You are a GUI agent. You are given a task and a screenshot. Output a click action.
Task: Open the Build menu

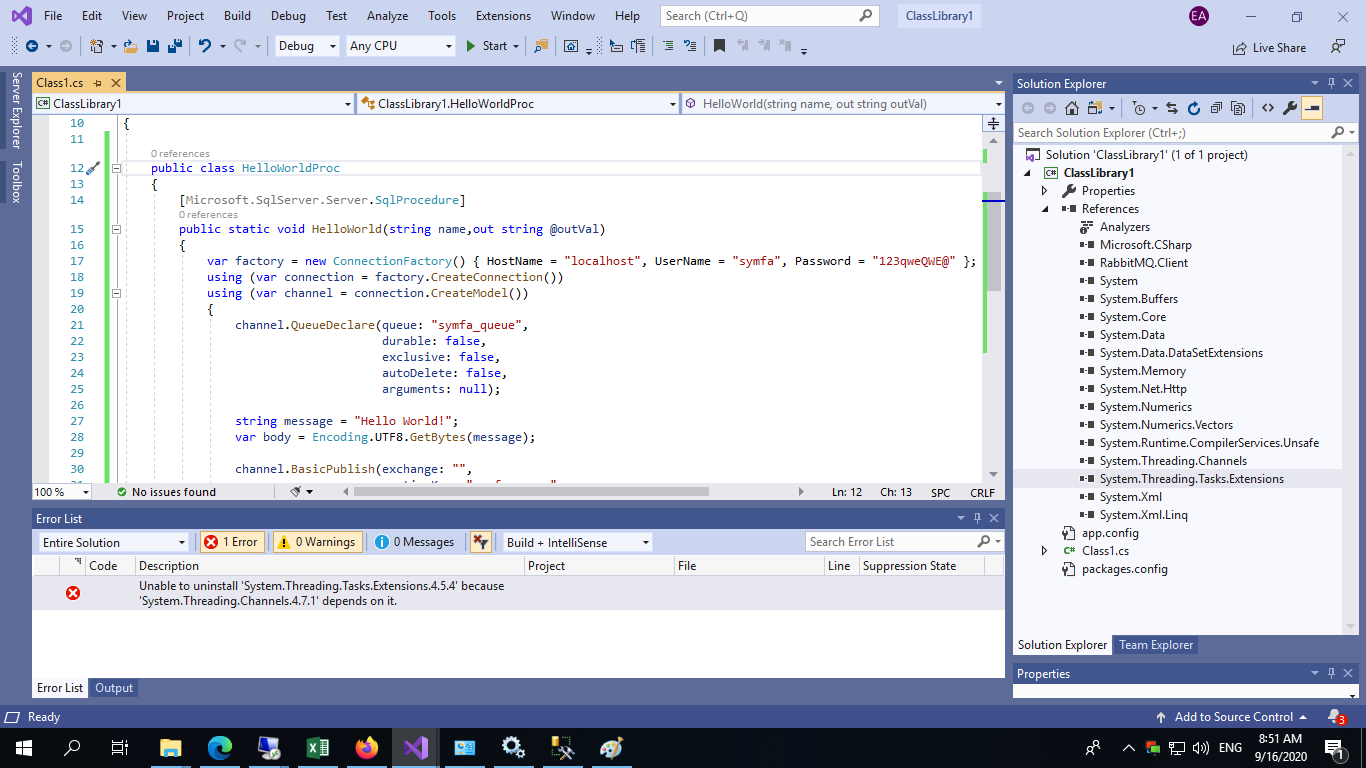click(237, 16)
